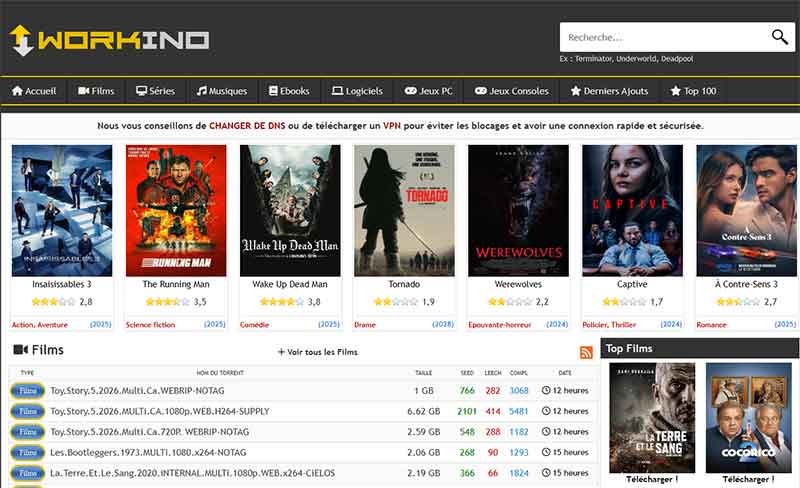Click the VPN link in banner
Viewport: 800px width, 488px height.
[x=392, y=126]
